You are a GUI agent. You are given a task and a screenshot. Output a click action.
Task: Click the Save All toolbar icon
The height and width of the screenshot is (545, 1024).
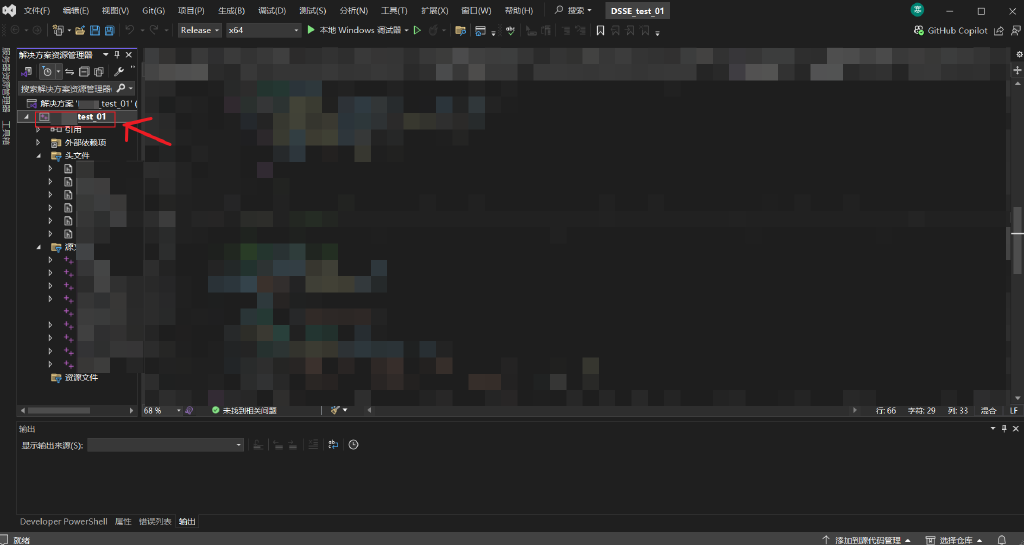tap(108, 31)
